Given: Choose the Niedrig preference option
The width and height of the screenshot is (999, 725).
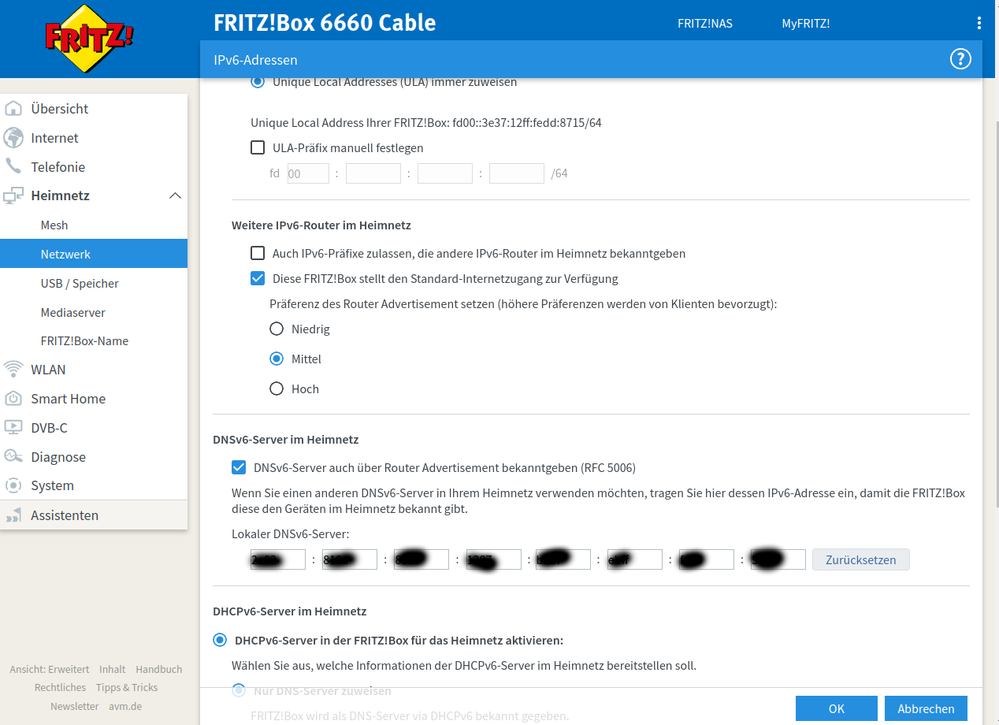Looking at the screenshot, I should pos(276,328).
